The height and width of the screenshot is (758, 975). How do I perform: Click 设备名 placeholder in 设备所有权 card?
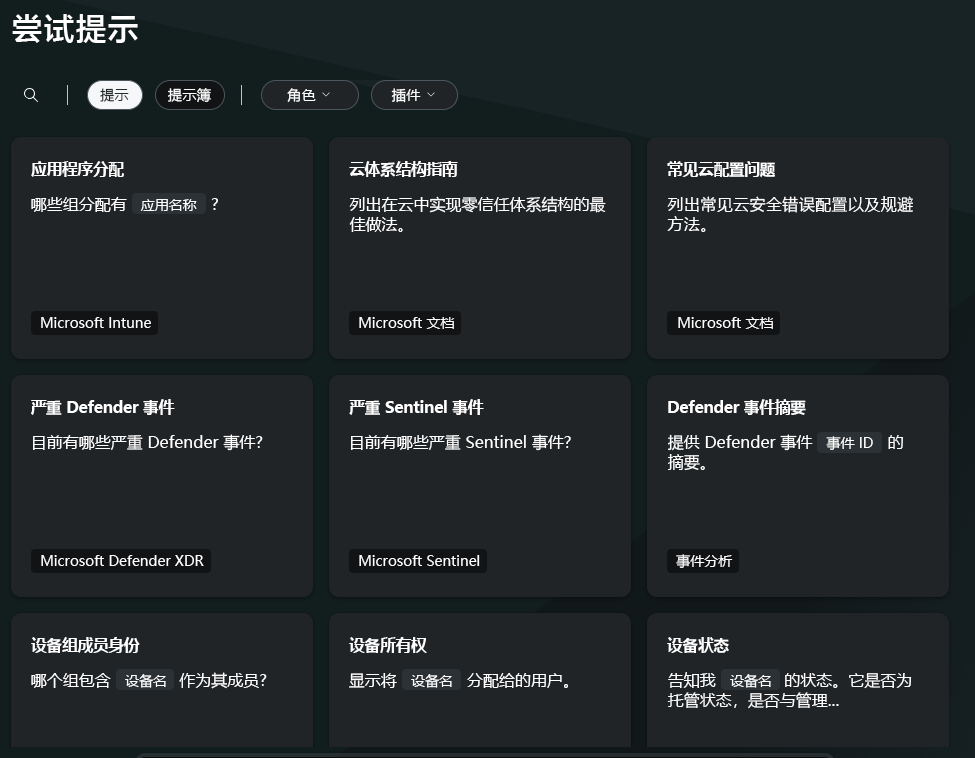[431, 680]
